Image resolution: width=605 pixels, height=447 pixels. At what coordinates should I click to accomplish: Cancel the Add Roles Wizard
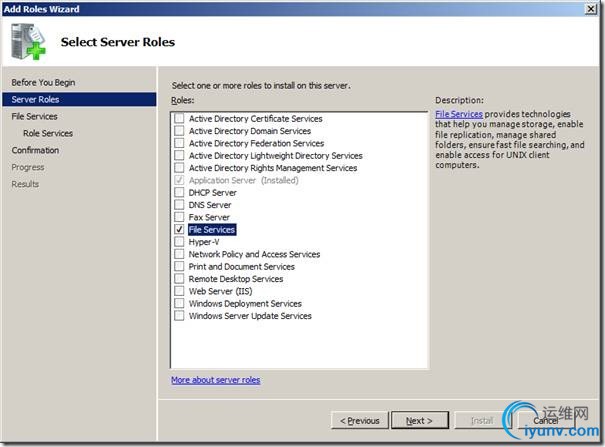[546, 420]
